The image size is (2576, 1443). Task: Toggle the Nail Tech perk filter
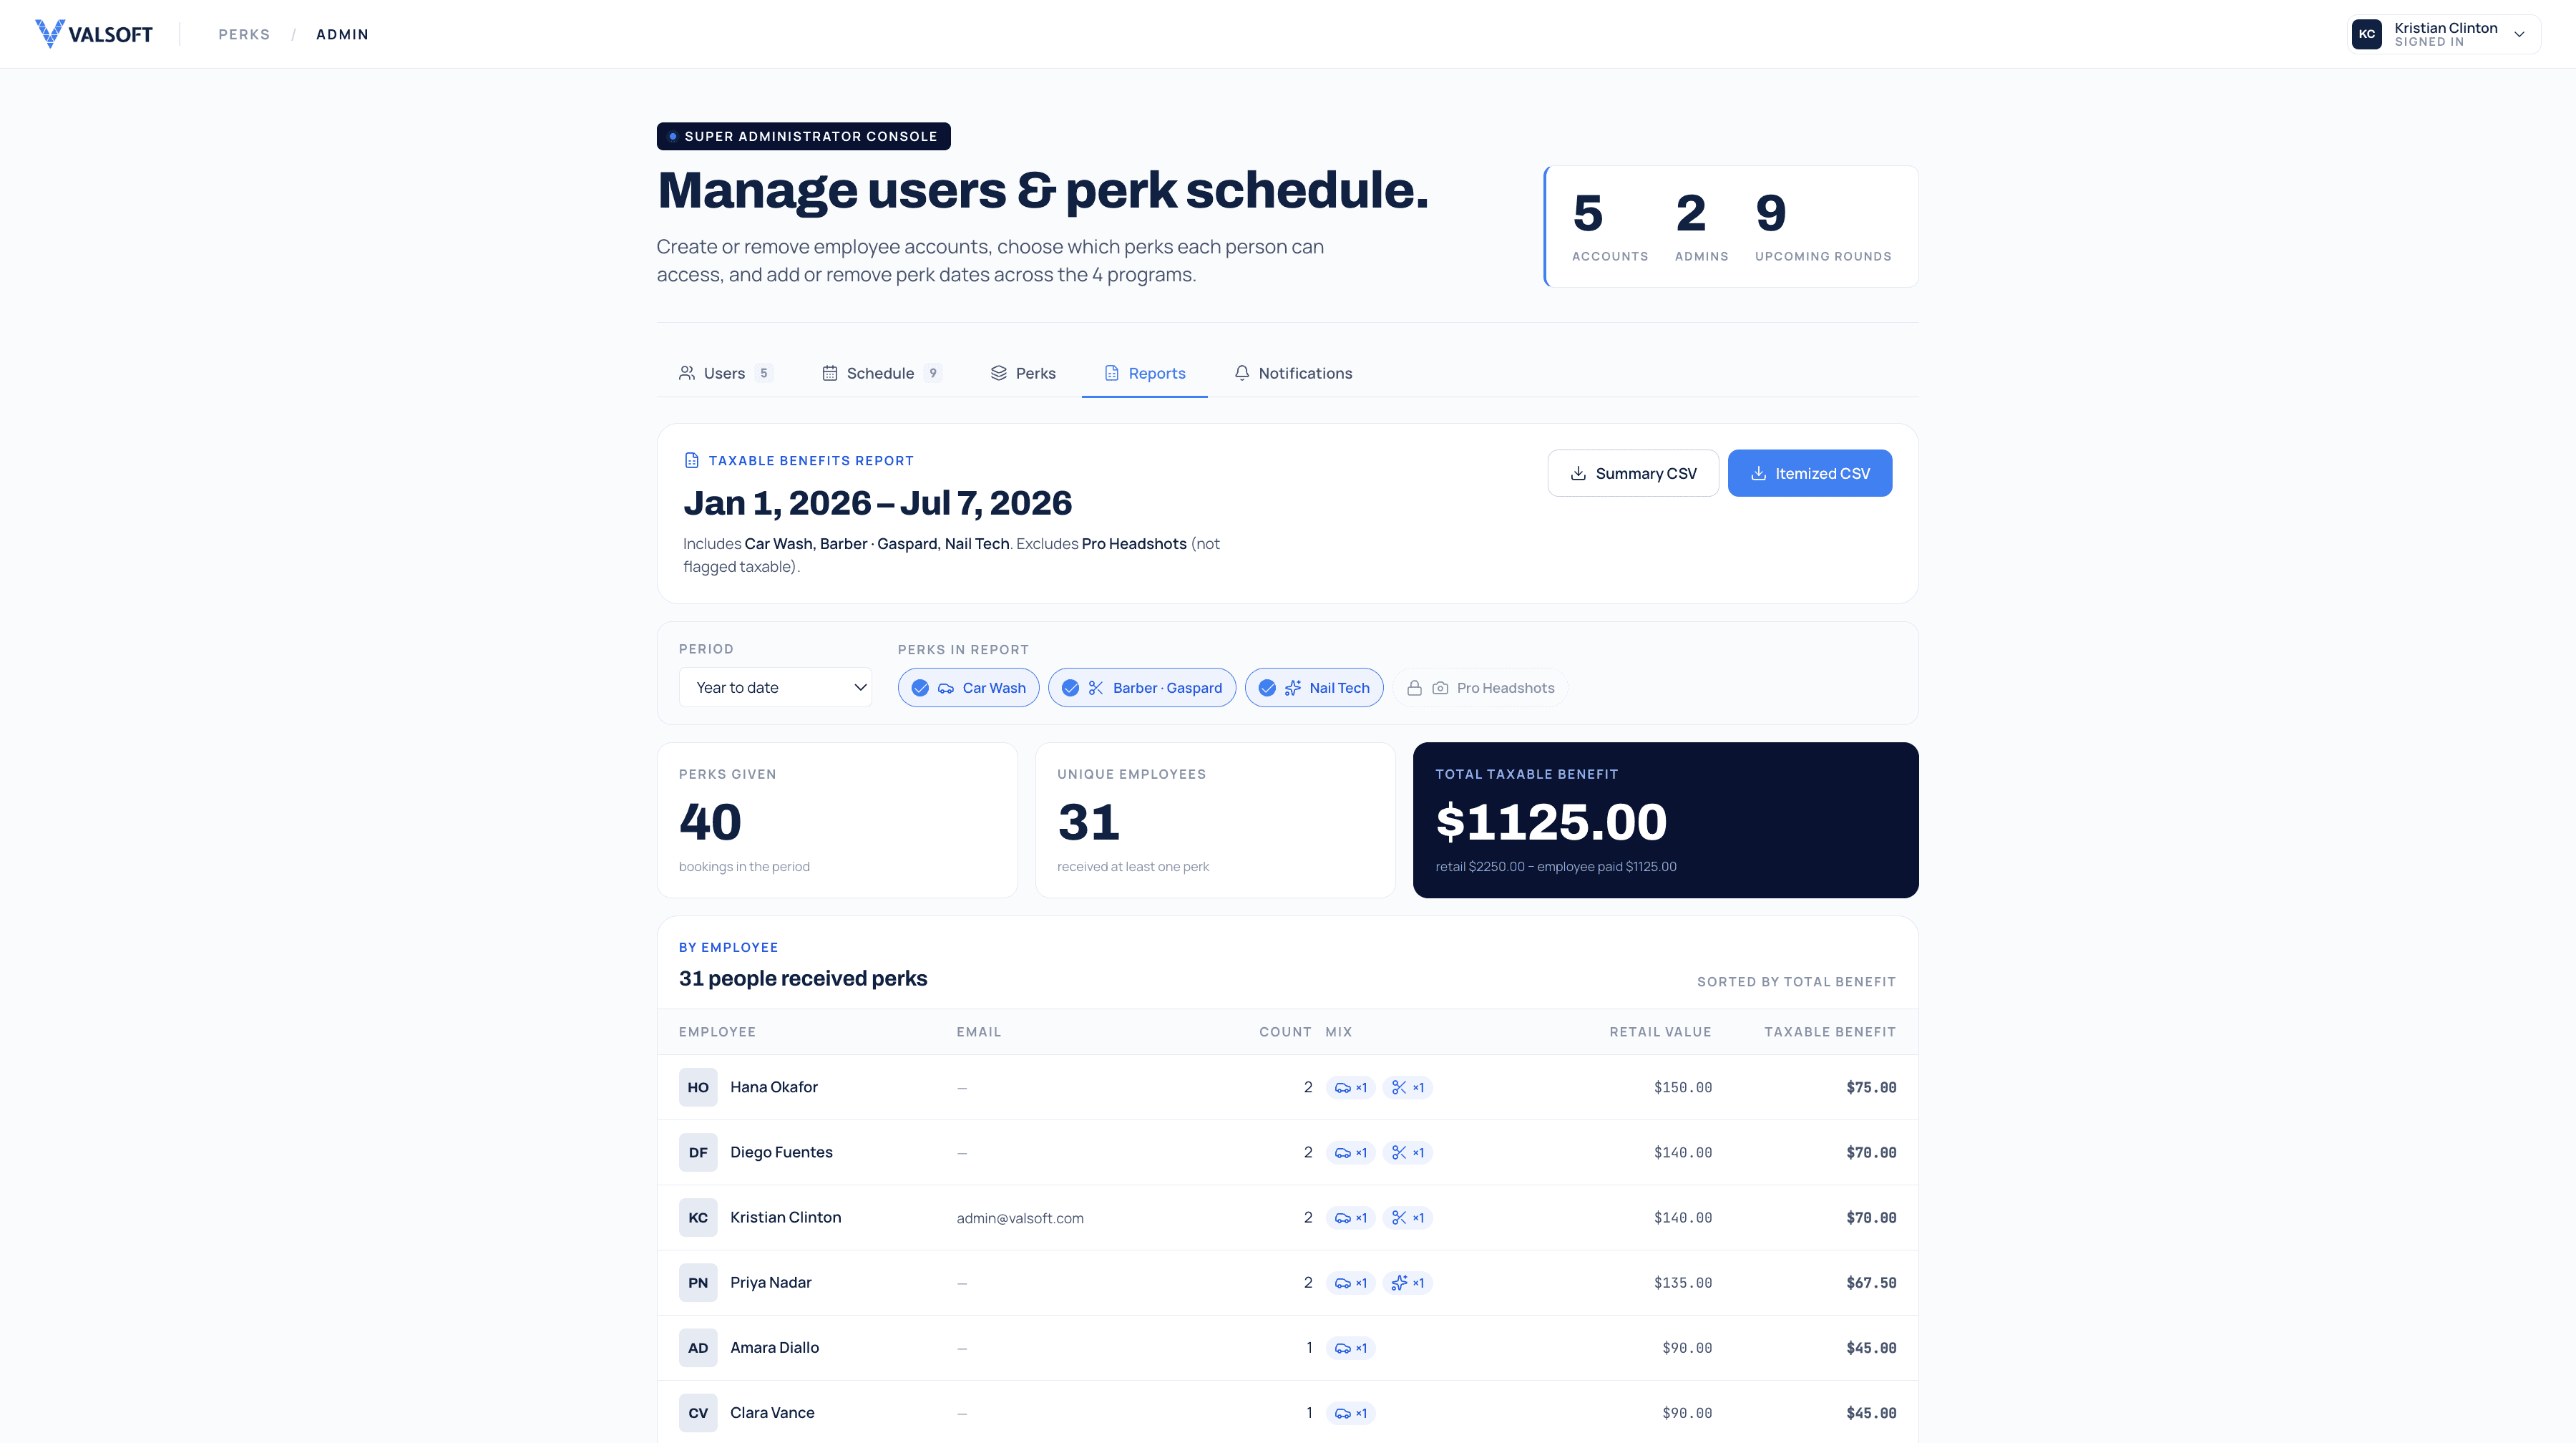1314,688
